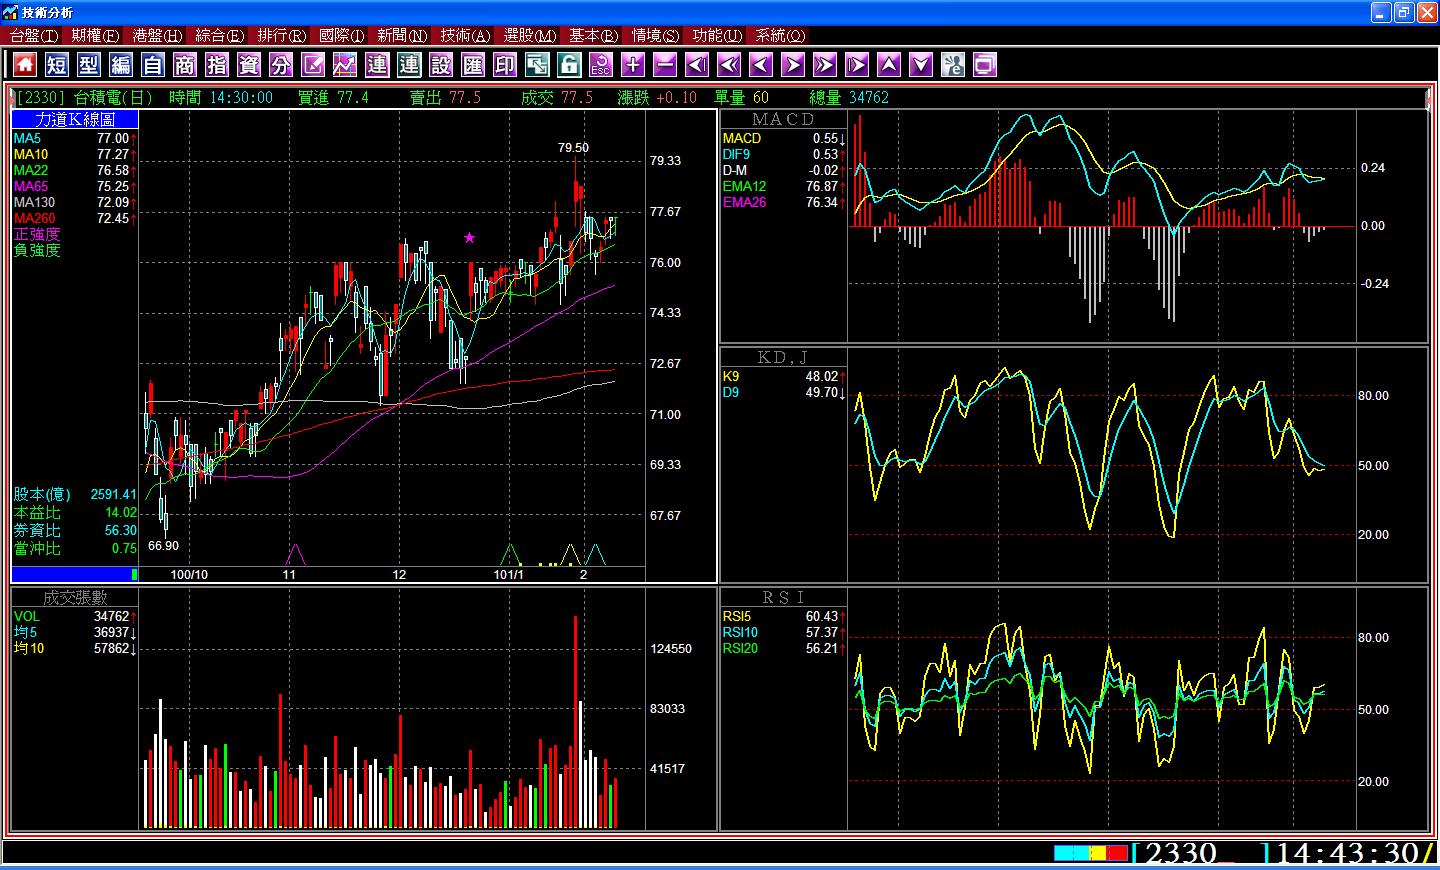The height and width of the screenshot is (870, 1440).
Task: Open the 技術(A) menu
Action: (465, 35)
